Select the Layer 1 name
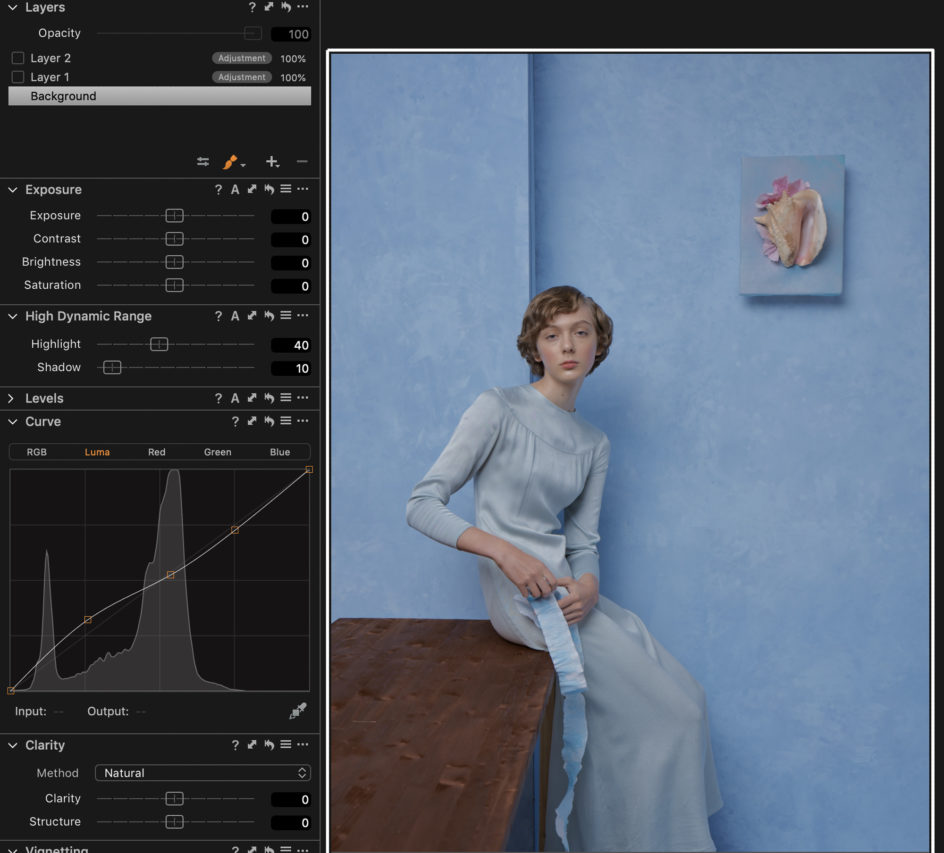The image size is (944, 853). (x=50, y=77)
